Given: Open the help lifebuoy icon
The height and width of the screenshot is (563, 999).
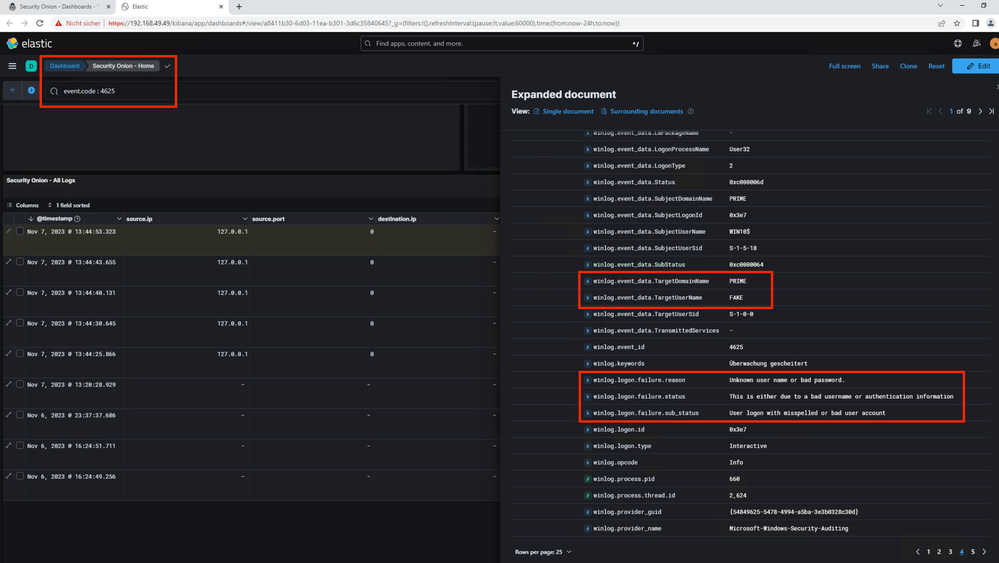Looking at the screenshot, I should (958, 43).
